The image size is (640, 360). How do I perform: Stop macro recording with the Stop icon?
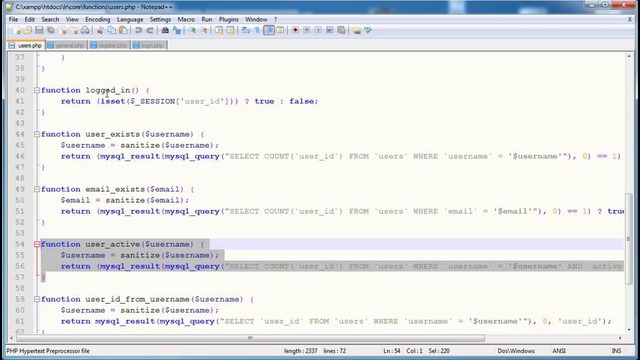click(x=307, y=31)
